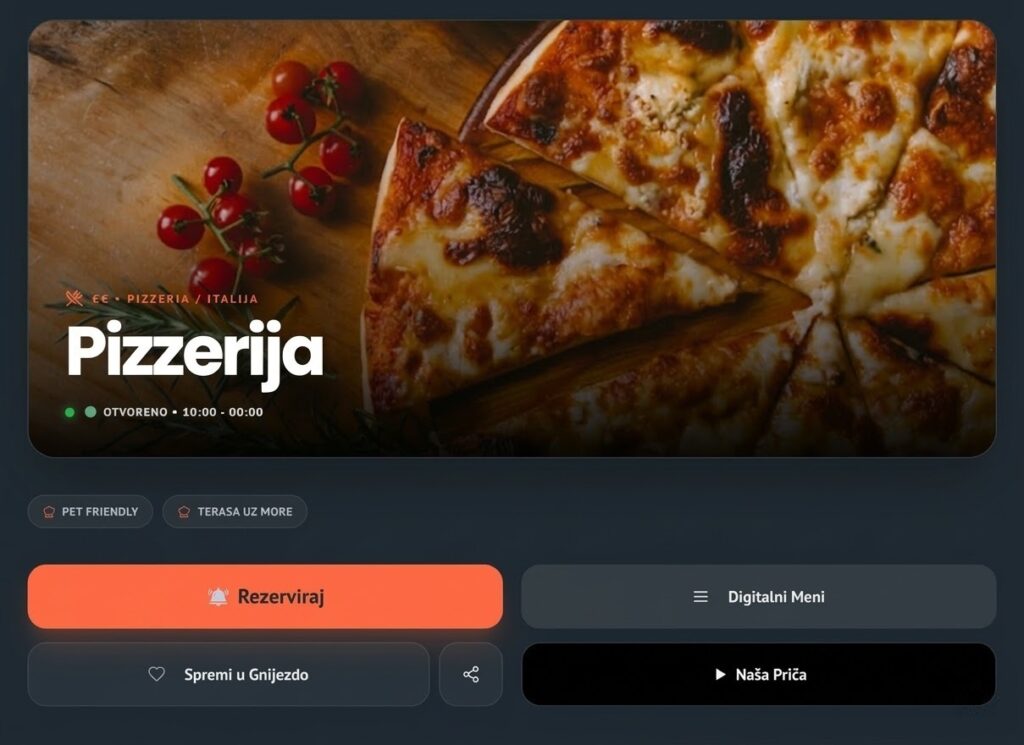Viewport: 1024px width, 745px height.
Task: Save restaurant via Spremi u Gnijezdo
Action: (229, 674)
